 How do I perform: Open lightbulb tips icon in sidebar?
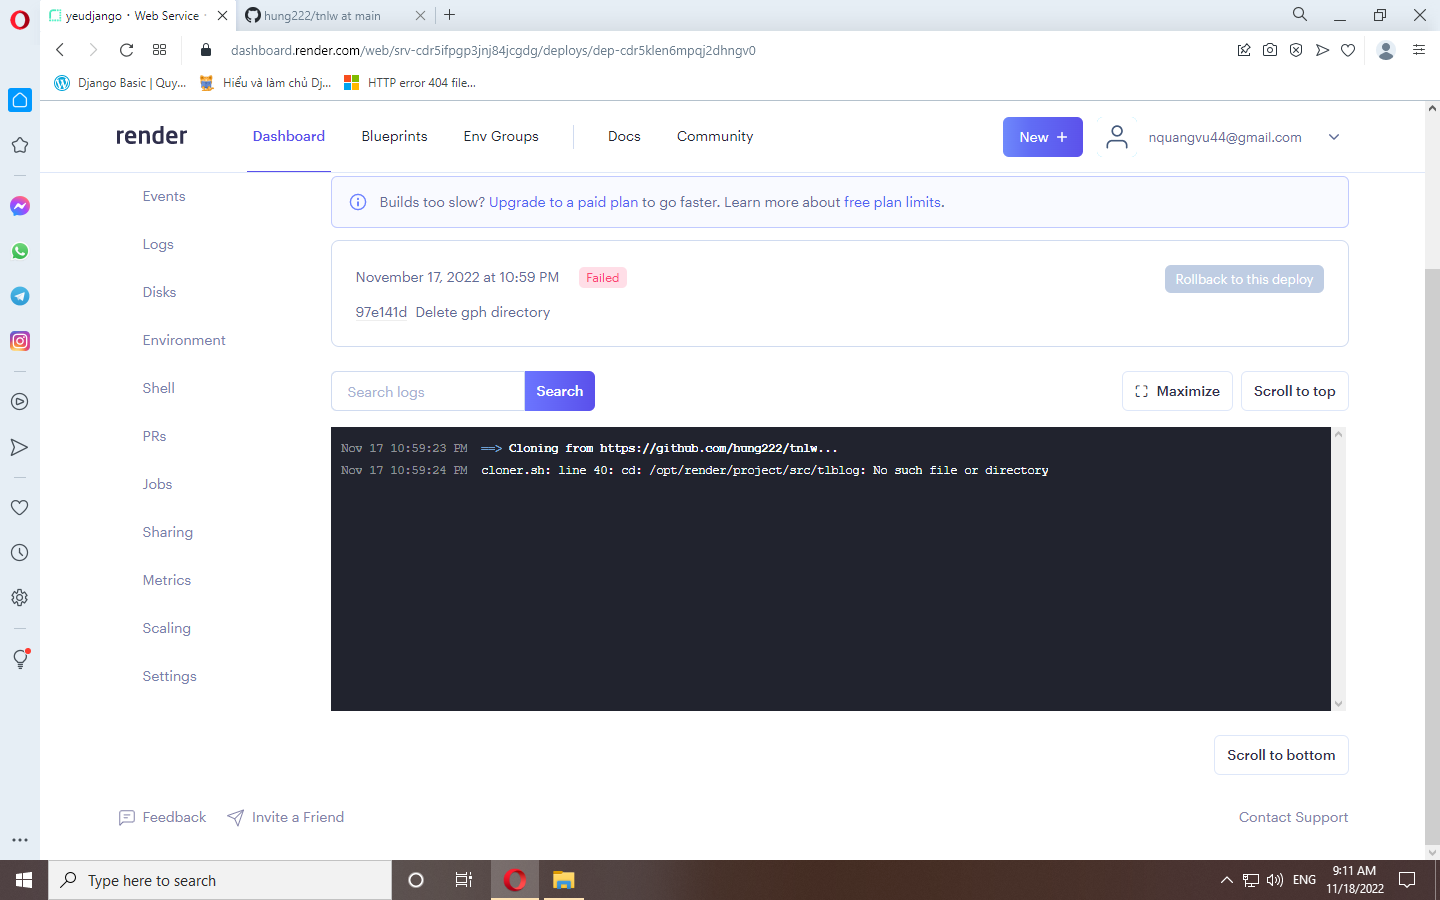point(20,658)
